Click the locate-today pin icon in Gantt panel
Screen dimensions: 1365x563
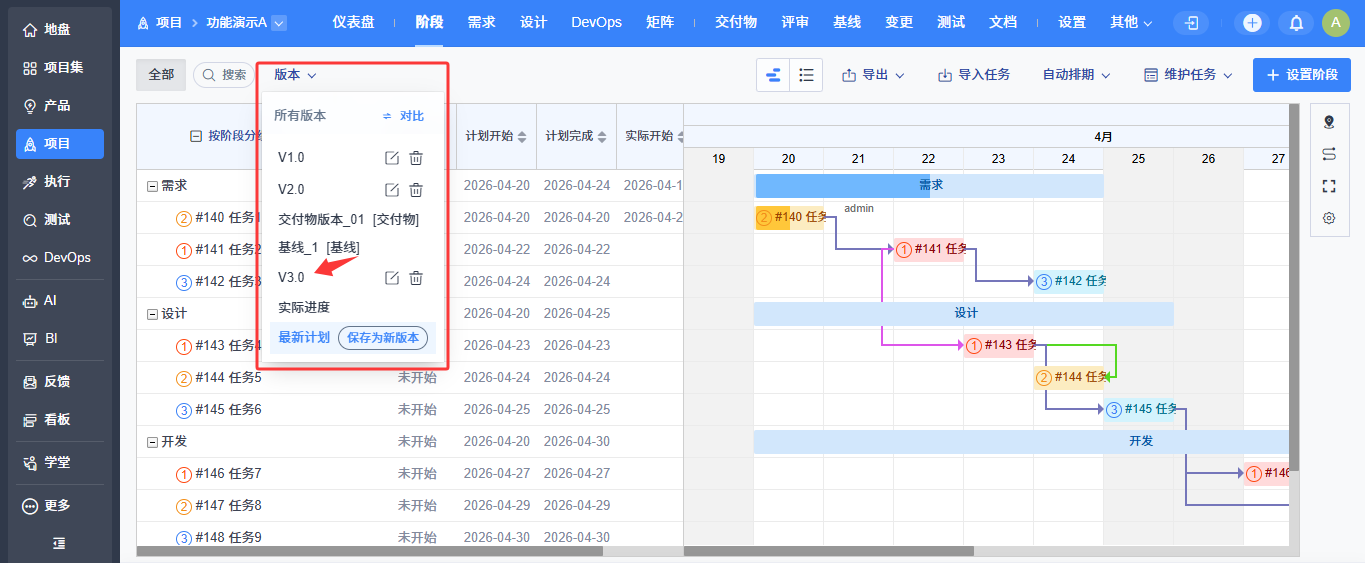pos(1329,122)
